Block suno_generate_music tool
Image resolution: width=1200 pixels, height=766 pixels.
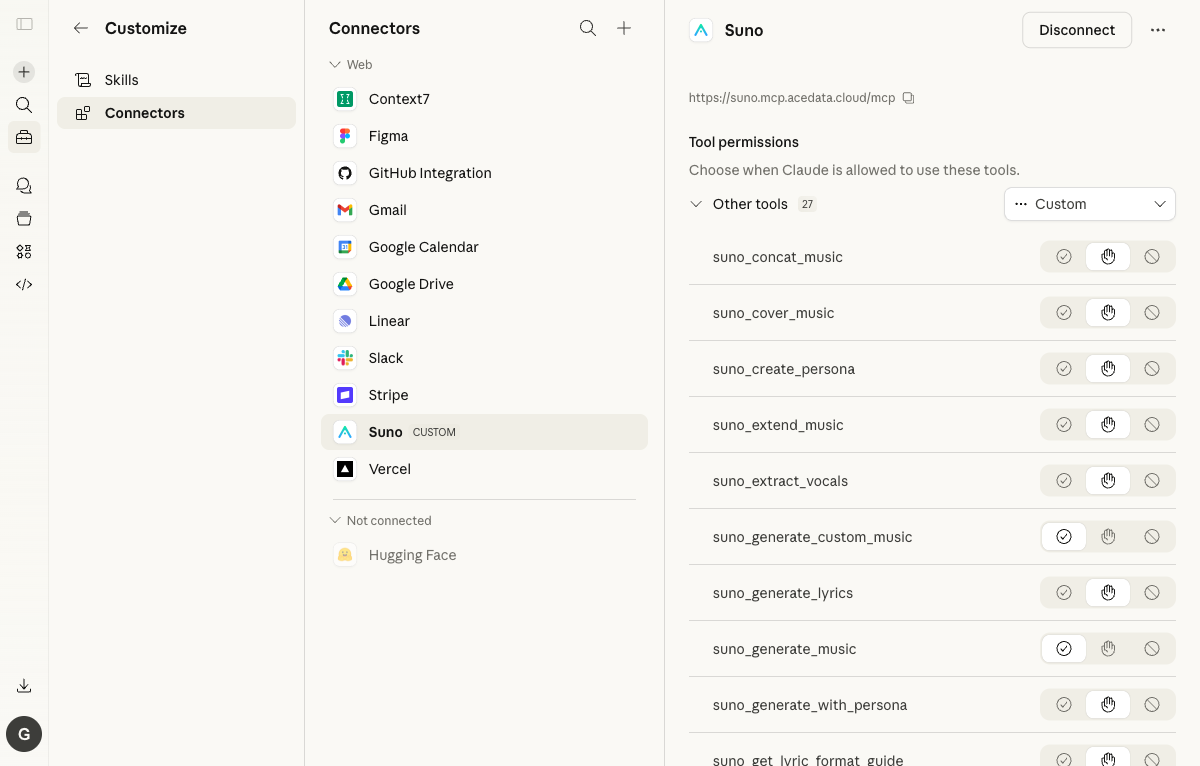[1152, 649]
